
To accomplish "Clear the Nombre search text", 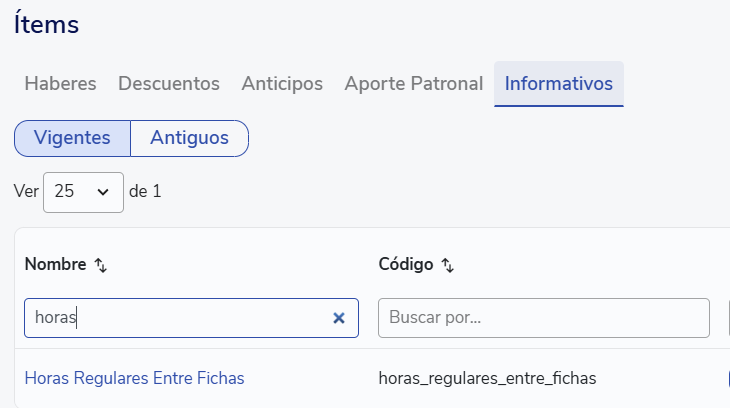I will click(x=339, y=318).
